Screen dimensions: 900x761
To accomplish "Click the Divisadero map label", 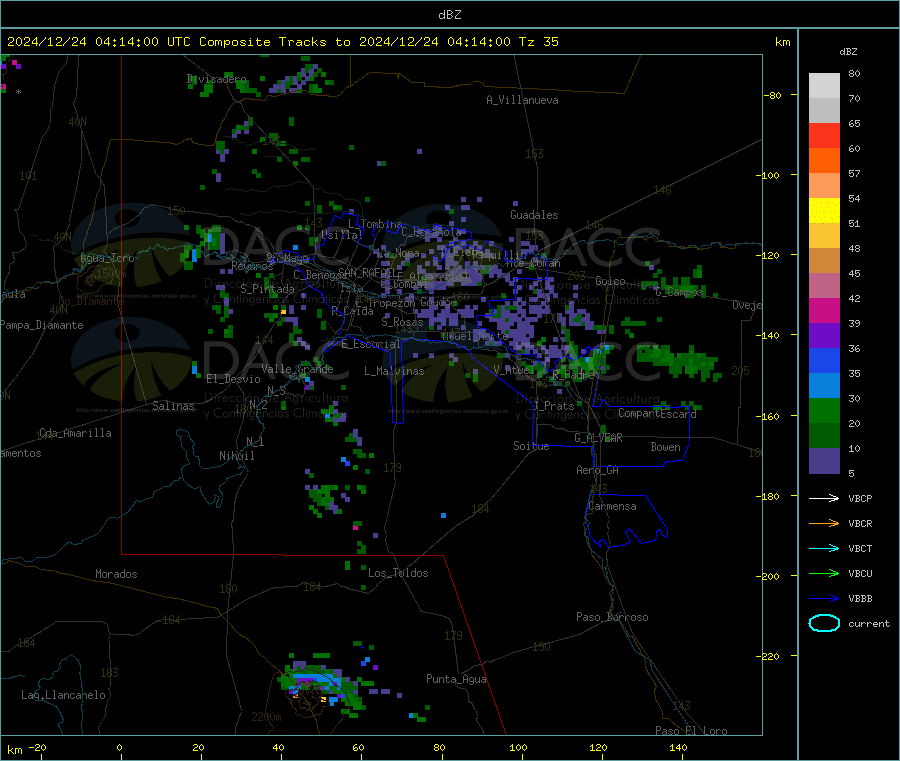I will (216, 79).
